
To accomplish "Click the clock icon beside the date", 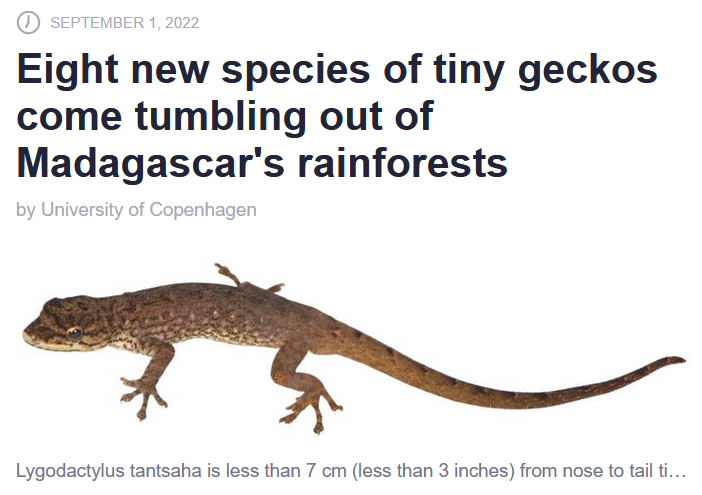I will [x=29, y=21].
